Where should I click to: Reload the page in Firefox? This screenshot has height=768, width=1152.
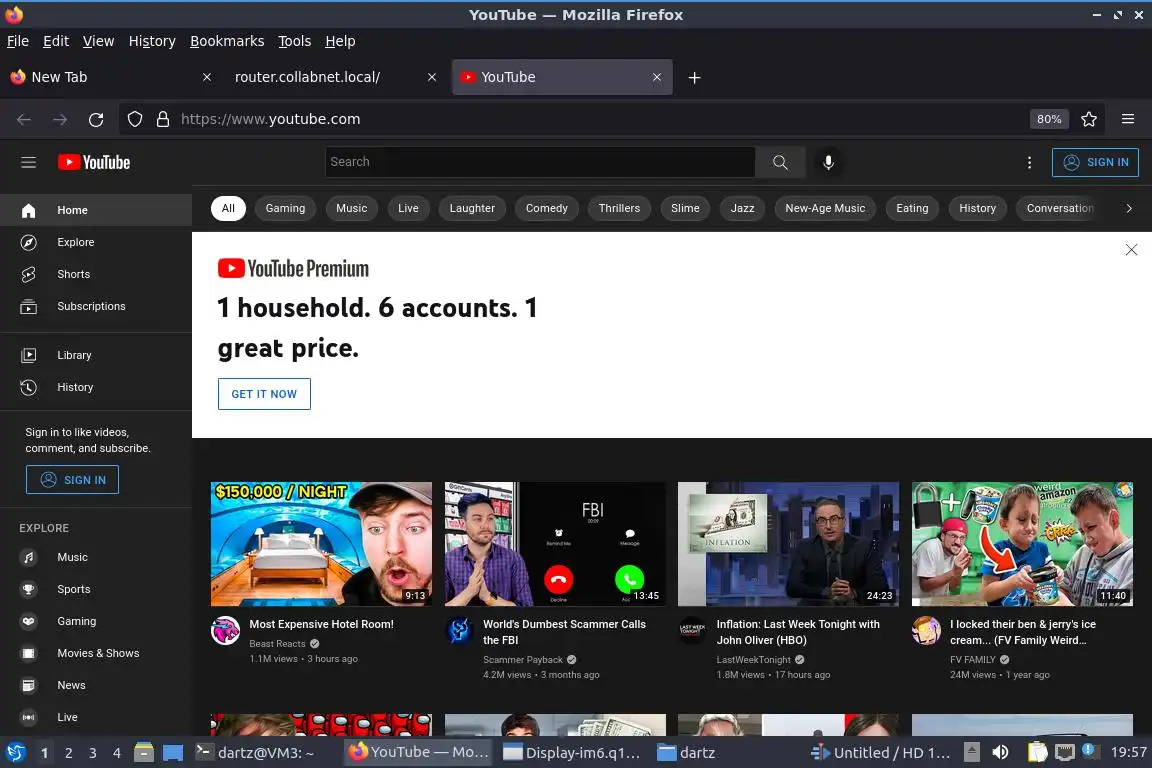tap(96, 119)
